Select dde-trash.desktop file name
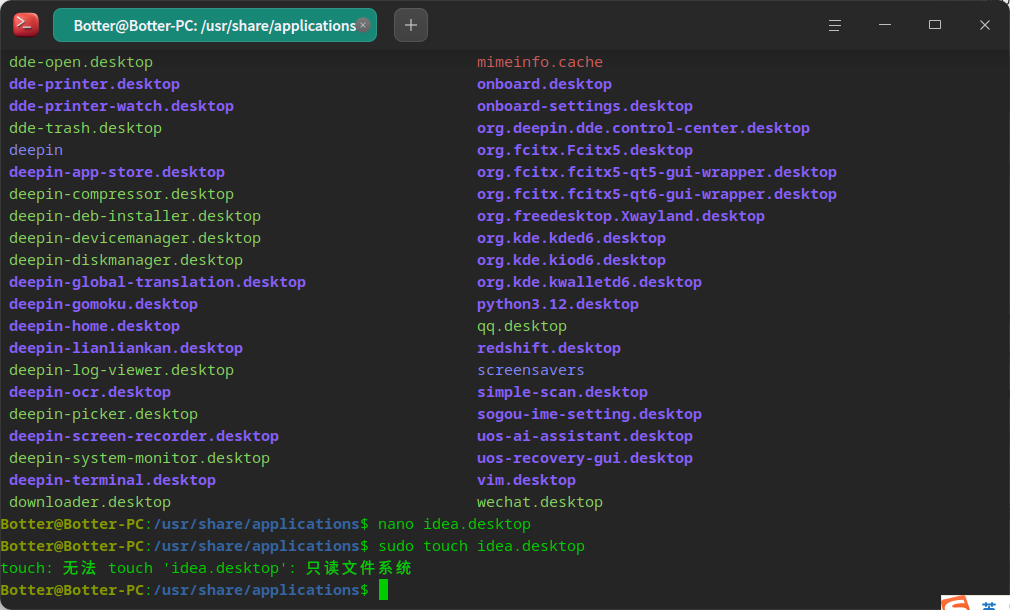1010x610 pixels. point(86,128)
